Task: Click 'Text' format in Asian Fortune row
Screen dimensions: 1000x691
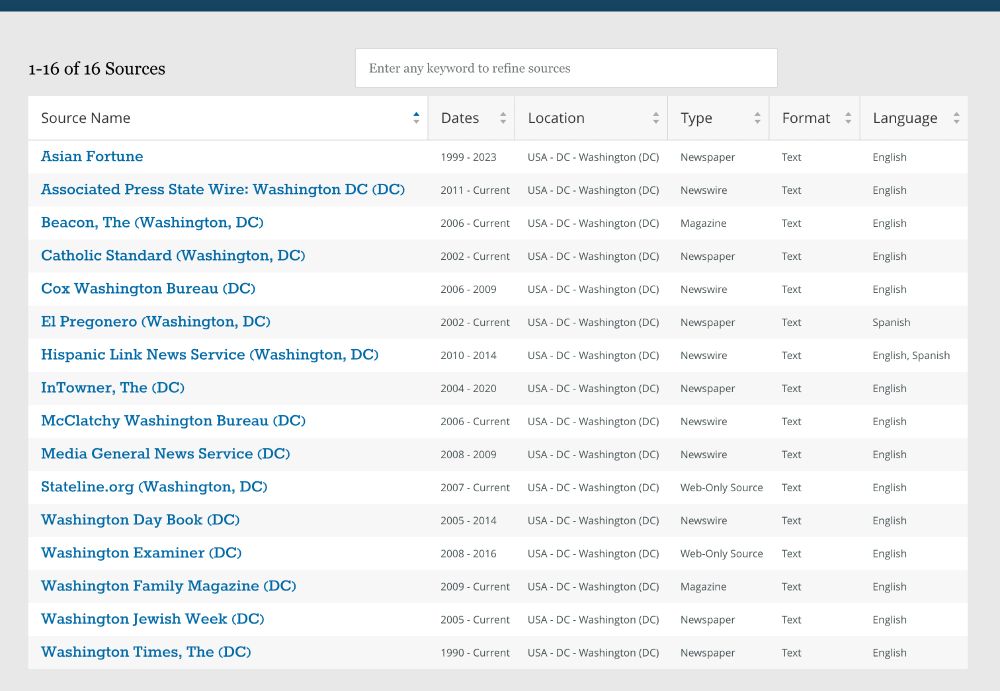Action: coord(791,157)
